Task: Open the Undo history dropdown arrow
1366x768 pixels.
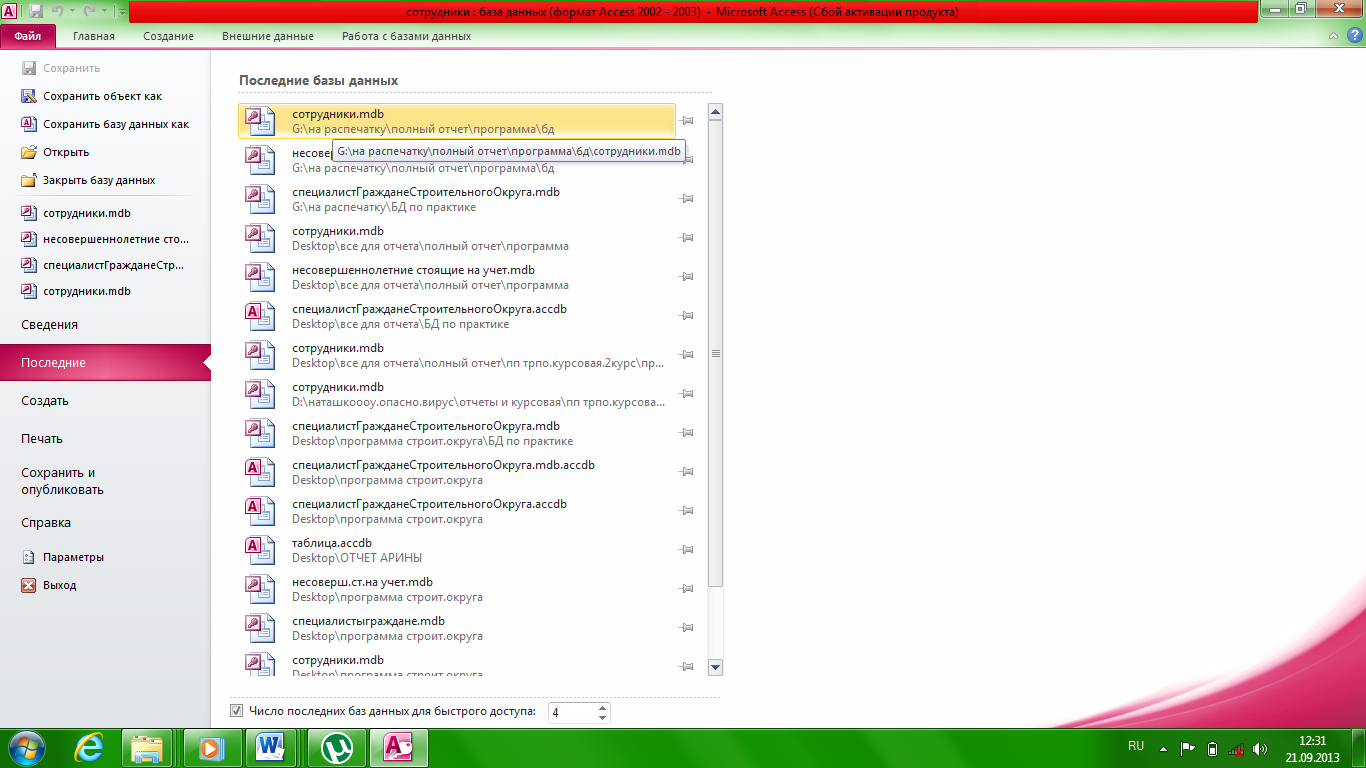Action: 73,11
